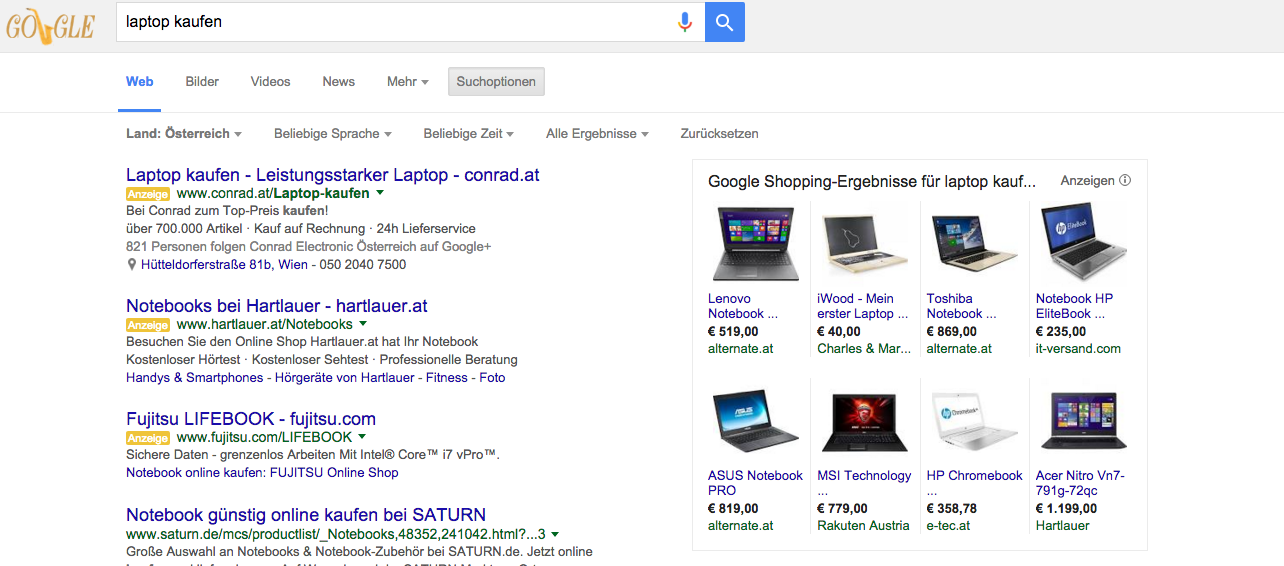Toggle the Suchoptionen button
The height and width of the screenshot is (566, 1284).
coord(496,82)
